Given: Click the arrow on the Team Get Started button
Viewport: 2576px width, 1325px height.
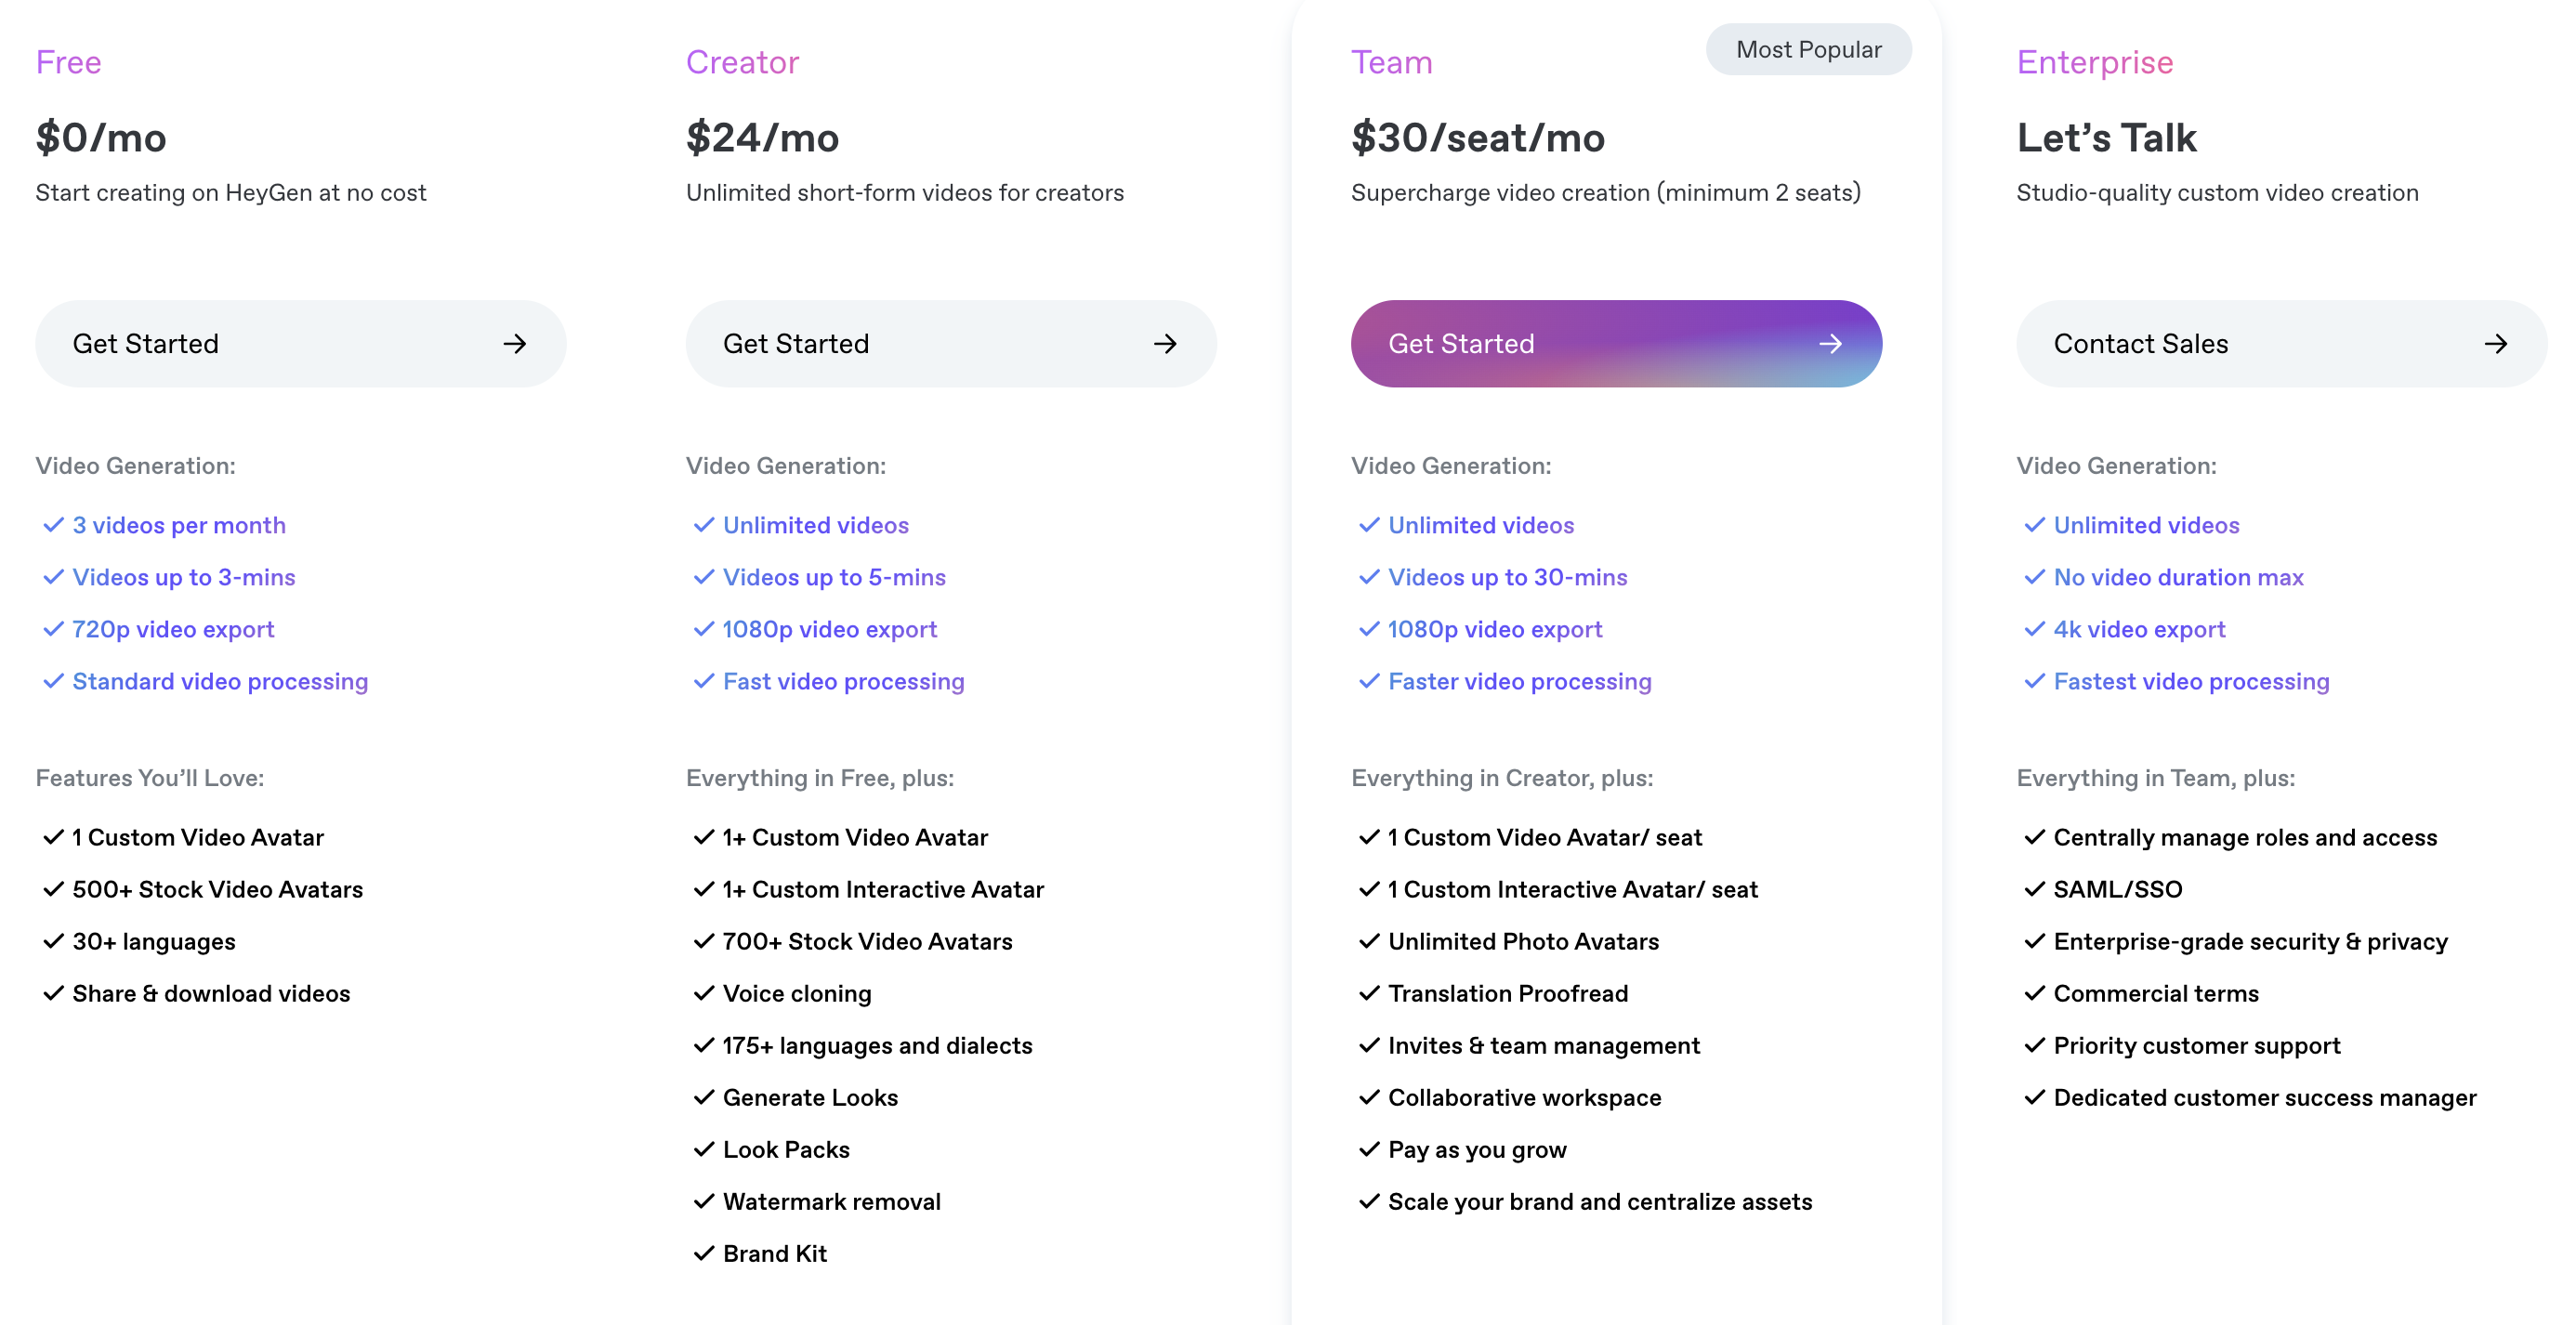Looking at the screenshot, I should point(1831,343).
